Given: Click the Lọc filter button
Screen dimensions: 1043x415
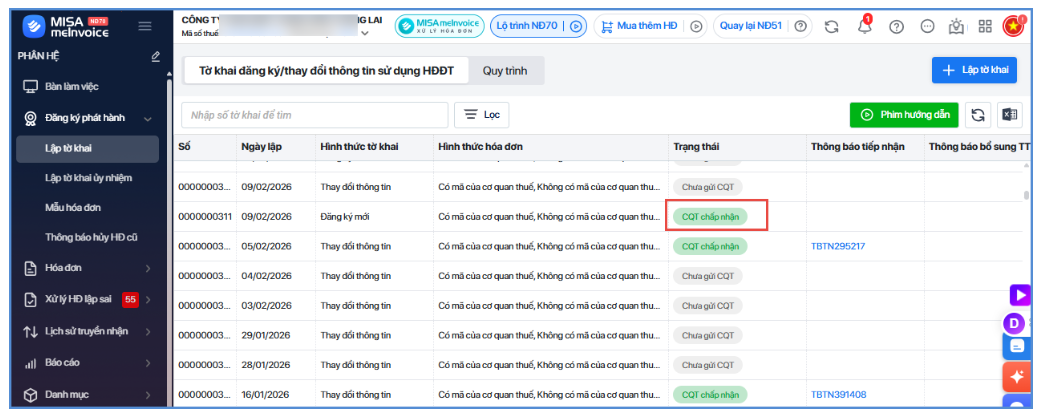Looking at the screenshot, I should point(482,115).
